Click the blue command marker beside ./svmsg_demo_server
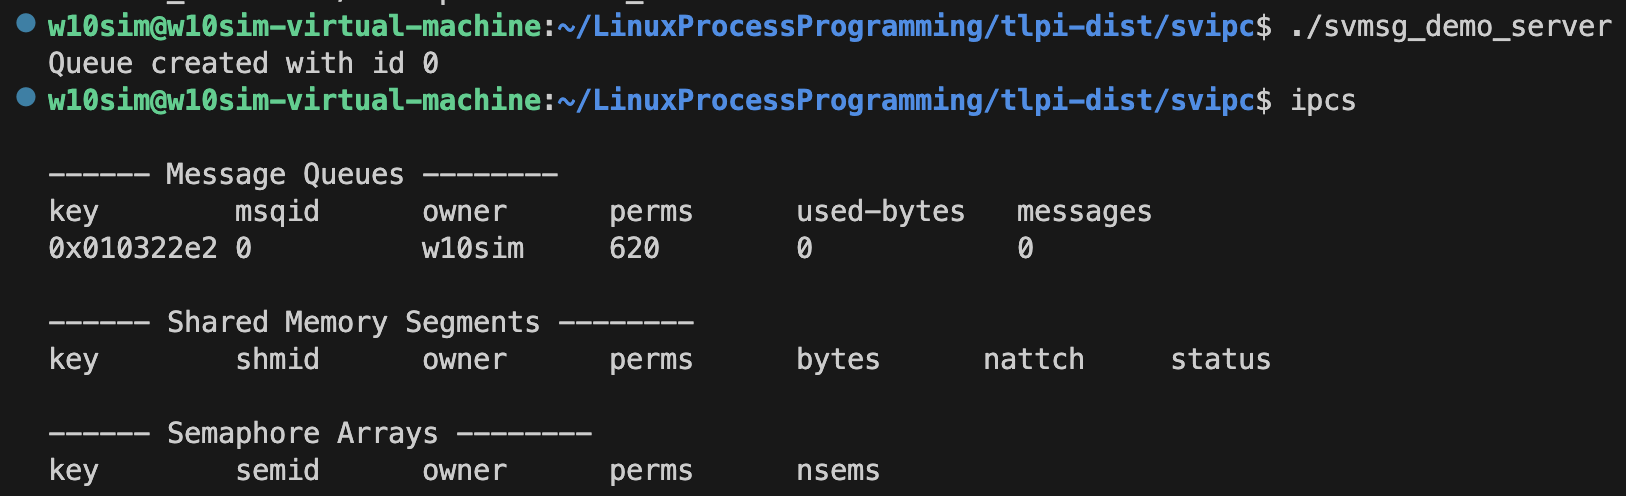This screenshot has width=1626, height=496. 27,22
